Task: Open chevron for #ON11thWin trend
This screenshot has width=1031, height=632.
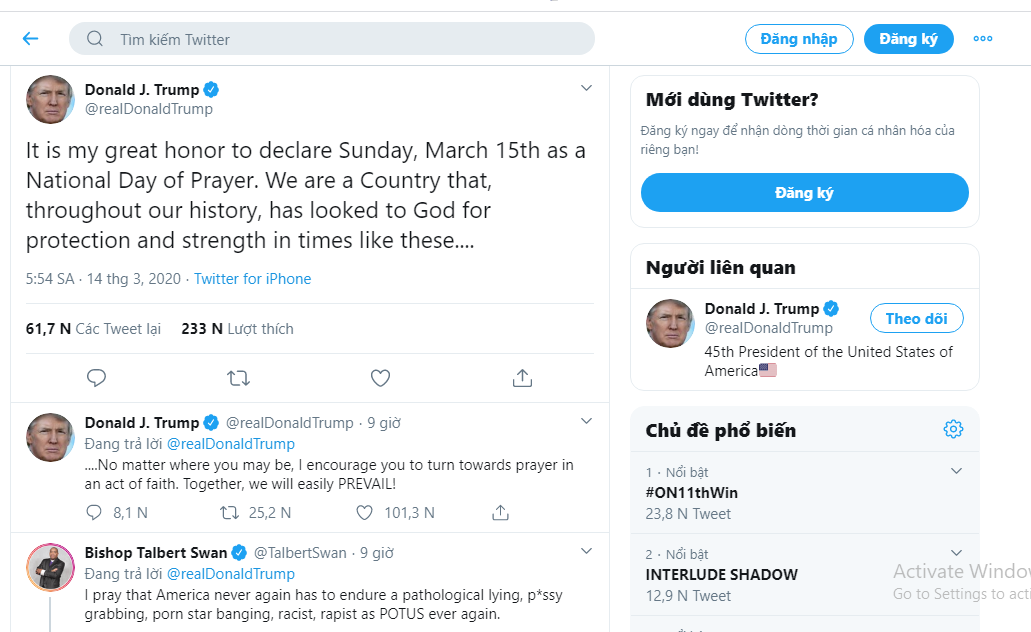Action: 956,471
